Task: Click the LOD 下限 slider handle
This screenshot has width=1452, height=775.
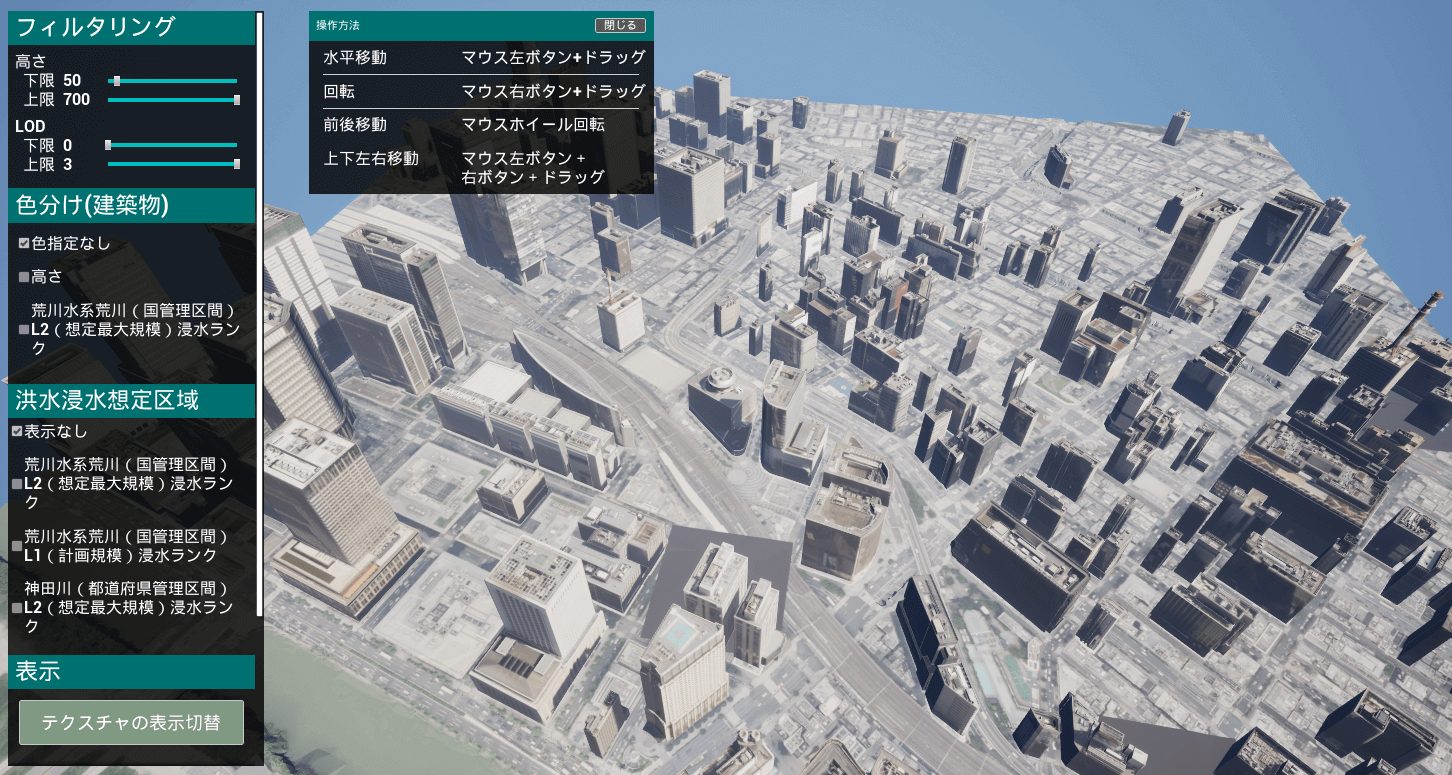Action: (x=108, y=146)
